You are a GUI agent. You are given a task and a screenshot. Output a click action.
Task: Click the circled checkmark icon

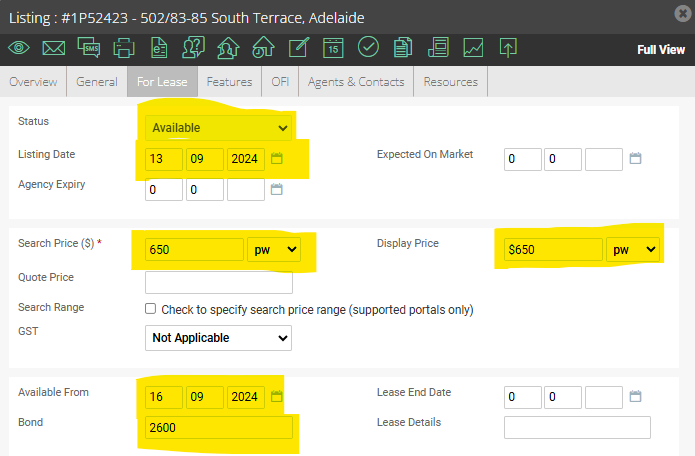click(x=368, y=47)
